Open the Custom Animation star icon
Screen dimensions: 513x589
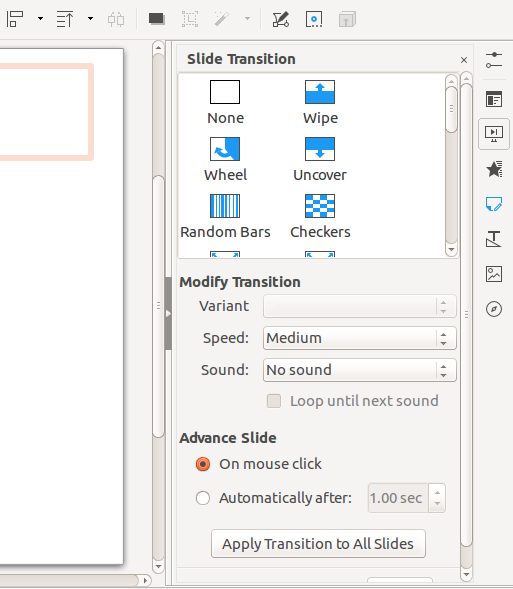point(493,169)
